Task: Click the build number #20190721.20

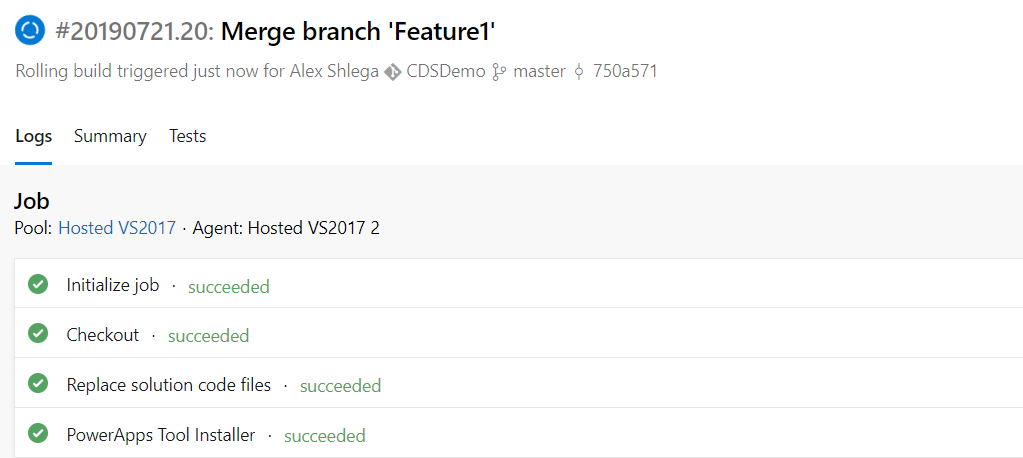Action: tap(135, 31)
